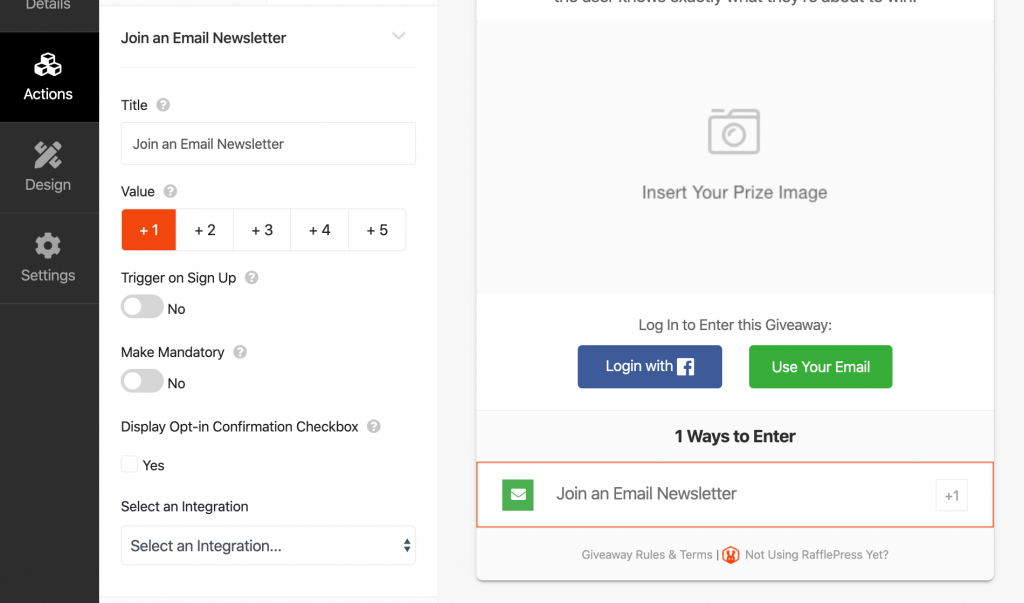The height and width of the screenshot is (603, 1024).
Task: Select the +3 entry value
Action: pyautogui.click(x=262, y=230)
